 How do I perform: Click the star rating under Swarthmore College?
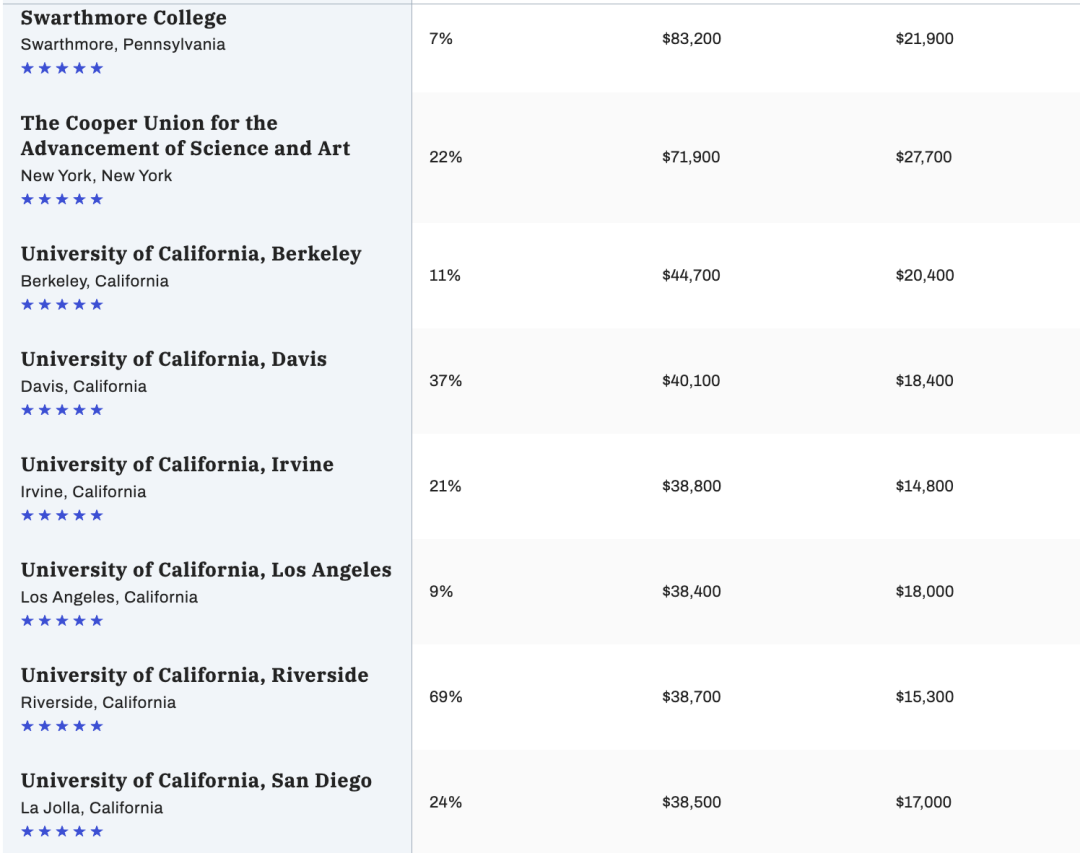pos(62,68)
